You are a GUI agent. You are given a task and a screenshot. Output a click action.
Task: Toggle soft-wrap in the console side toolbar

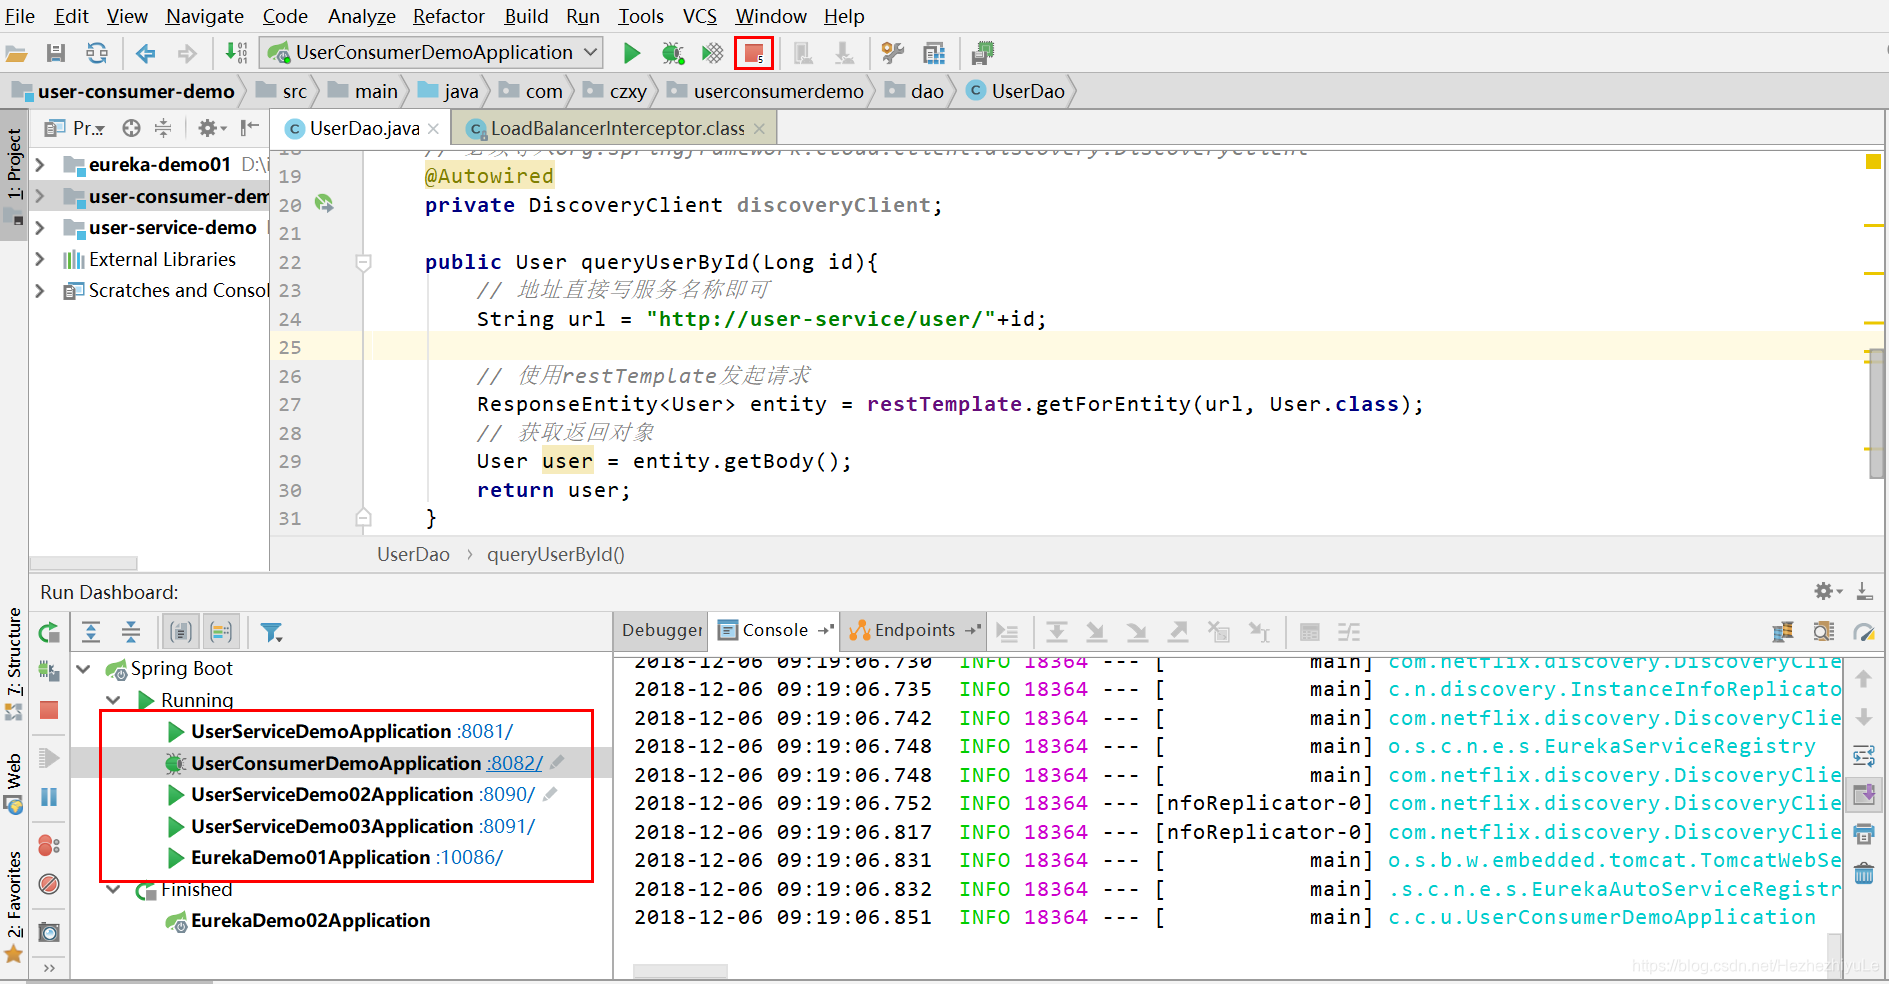tap(1864, 755)
